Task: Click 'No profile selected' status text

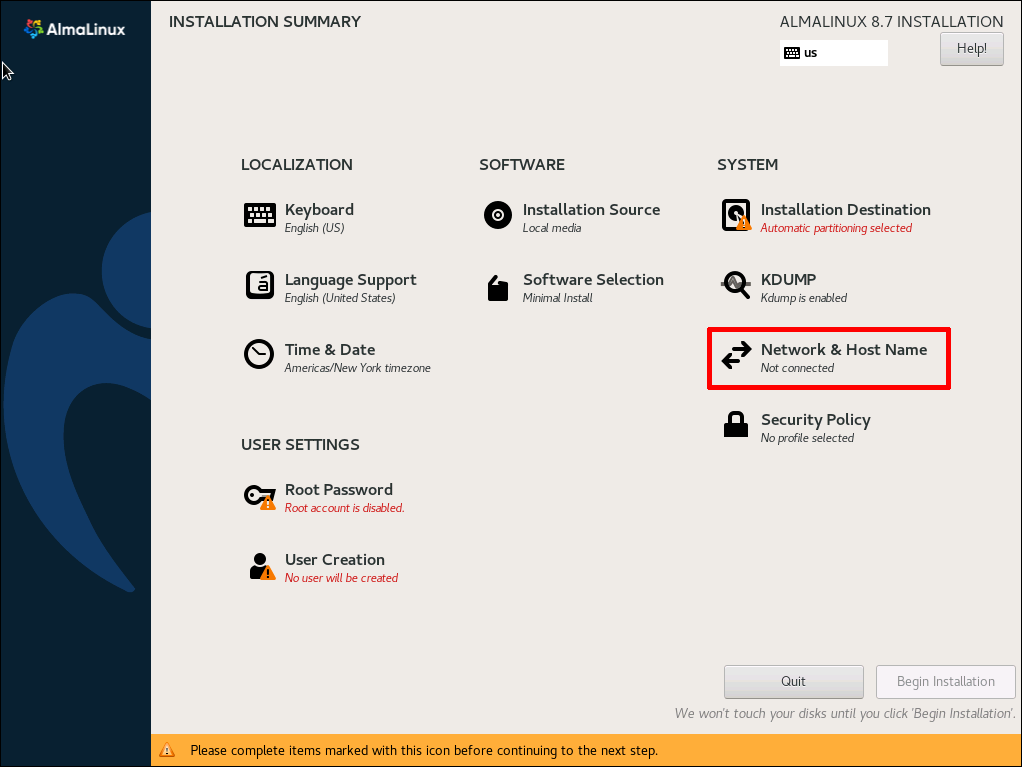Action: pos(807,438)
